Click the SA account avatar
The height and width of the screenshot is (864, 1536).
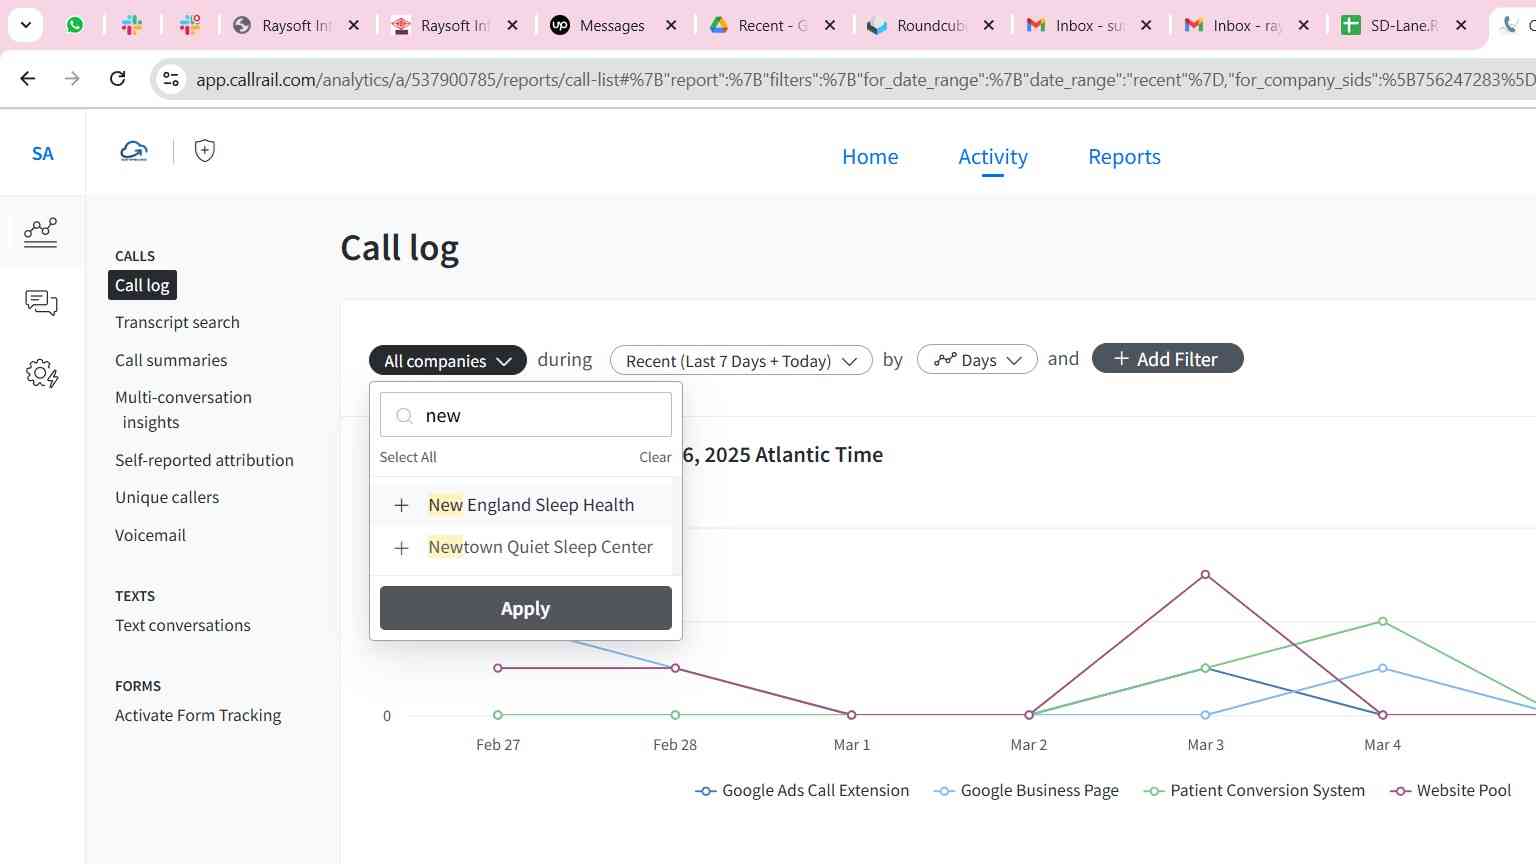(x=42, y=153)
